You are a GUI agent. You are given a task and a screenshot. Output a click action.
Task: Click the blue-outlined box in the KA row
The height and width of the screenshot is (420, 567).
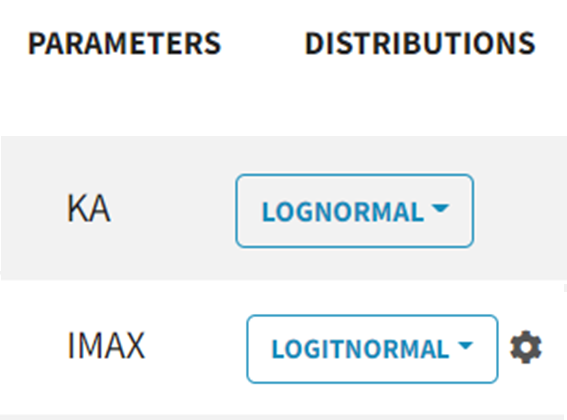[x=354, y=211]
